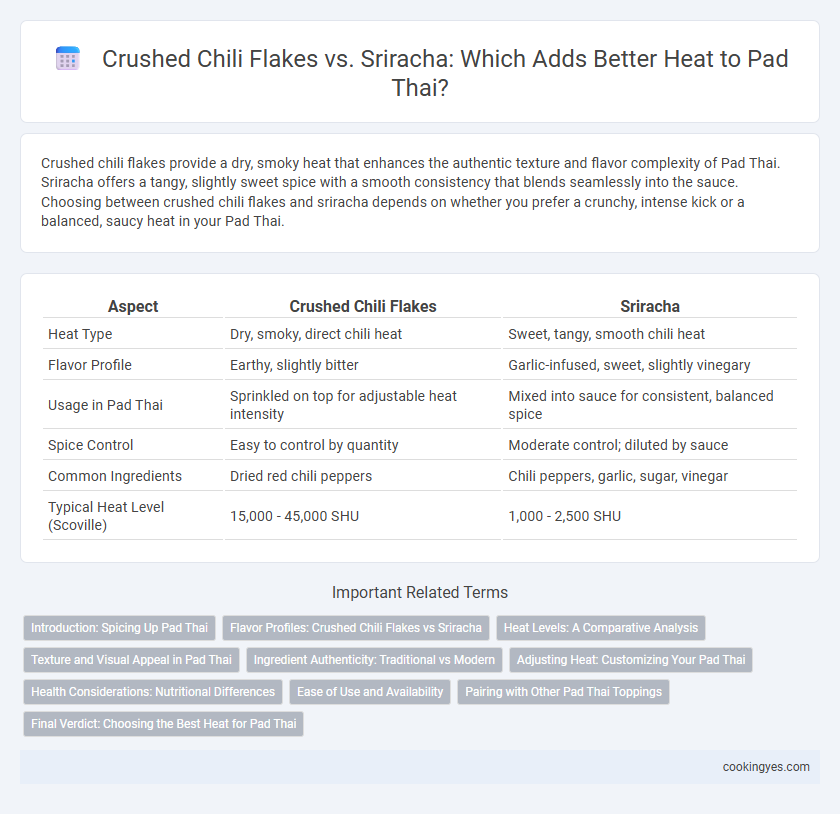This screenshot has width=840, height=814.
Task: Select 'Heat Levels: A Comparative Analysis' tag
Action: (601, 628)
